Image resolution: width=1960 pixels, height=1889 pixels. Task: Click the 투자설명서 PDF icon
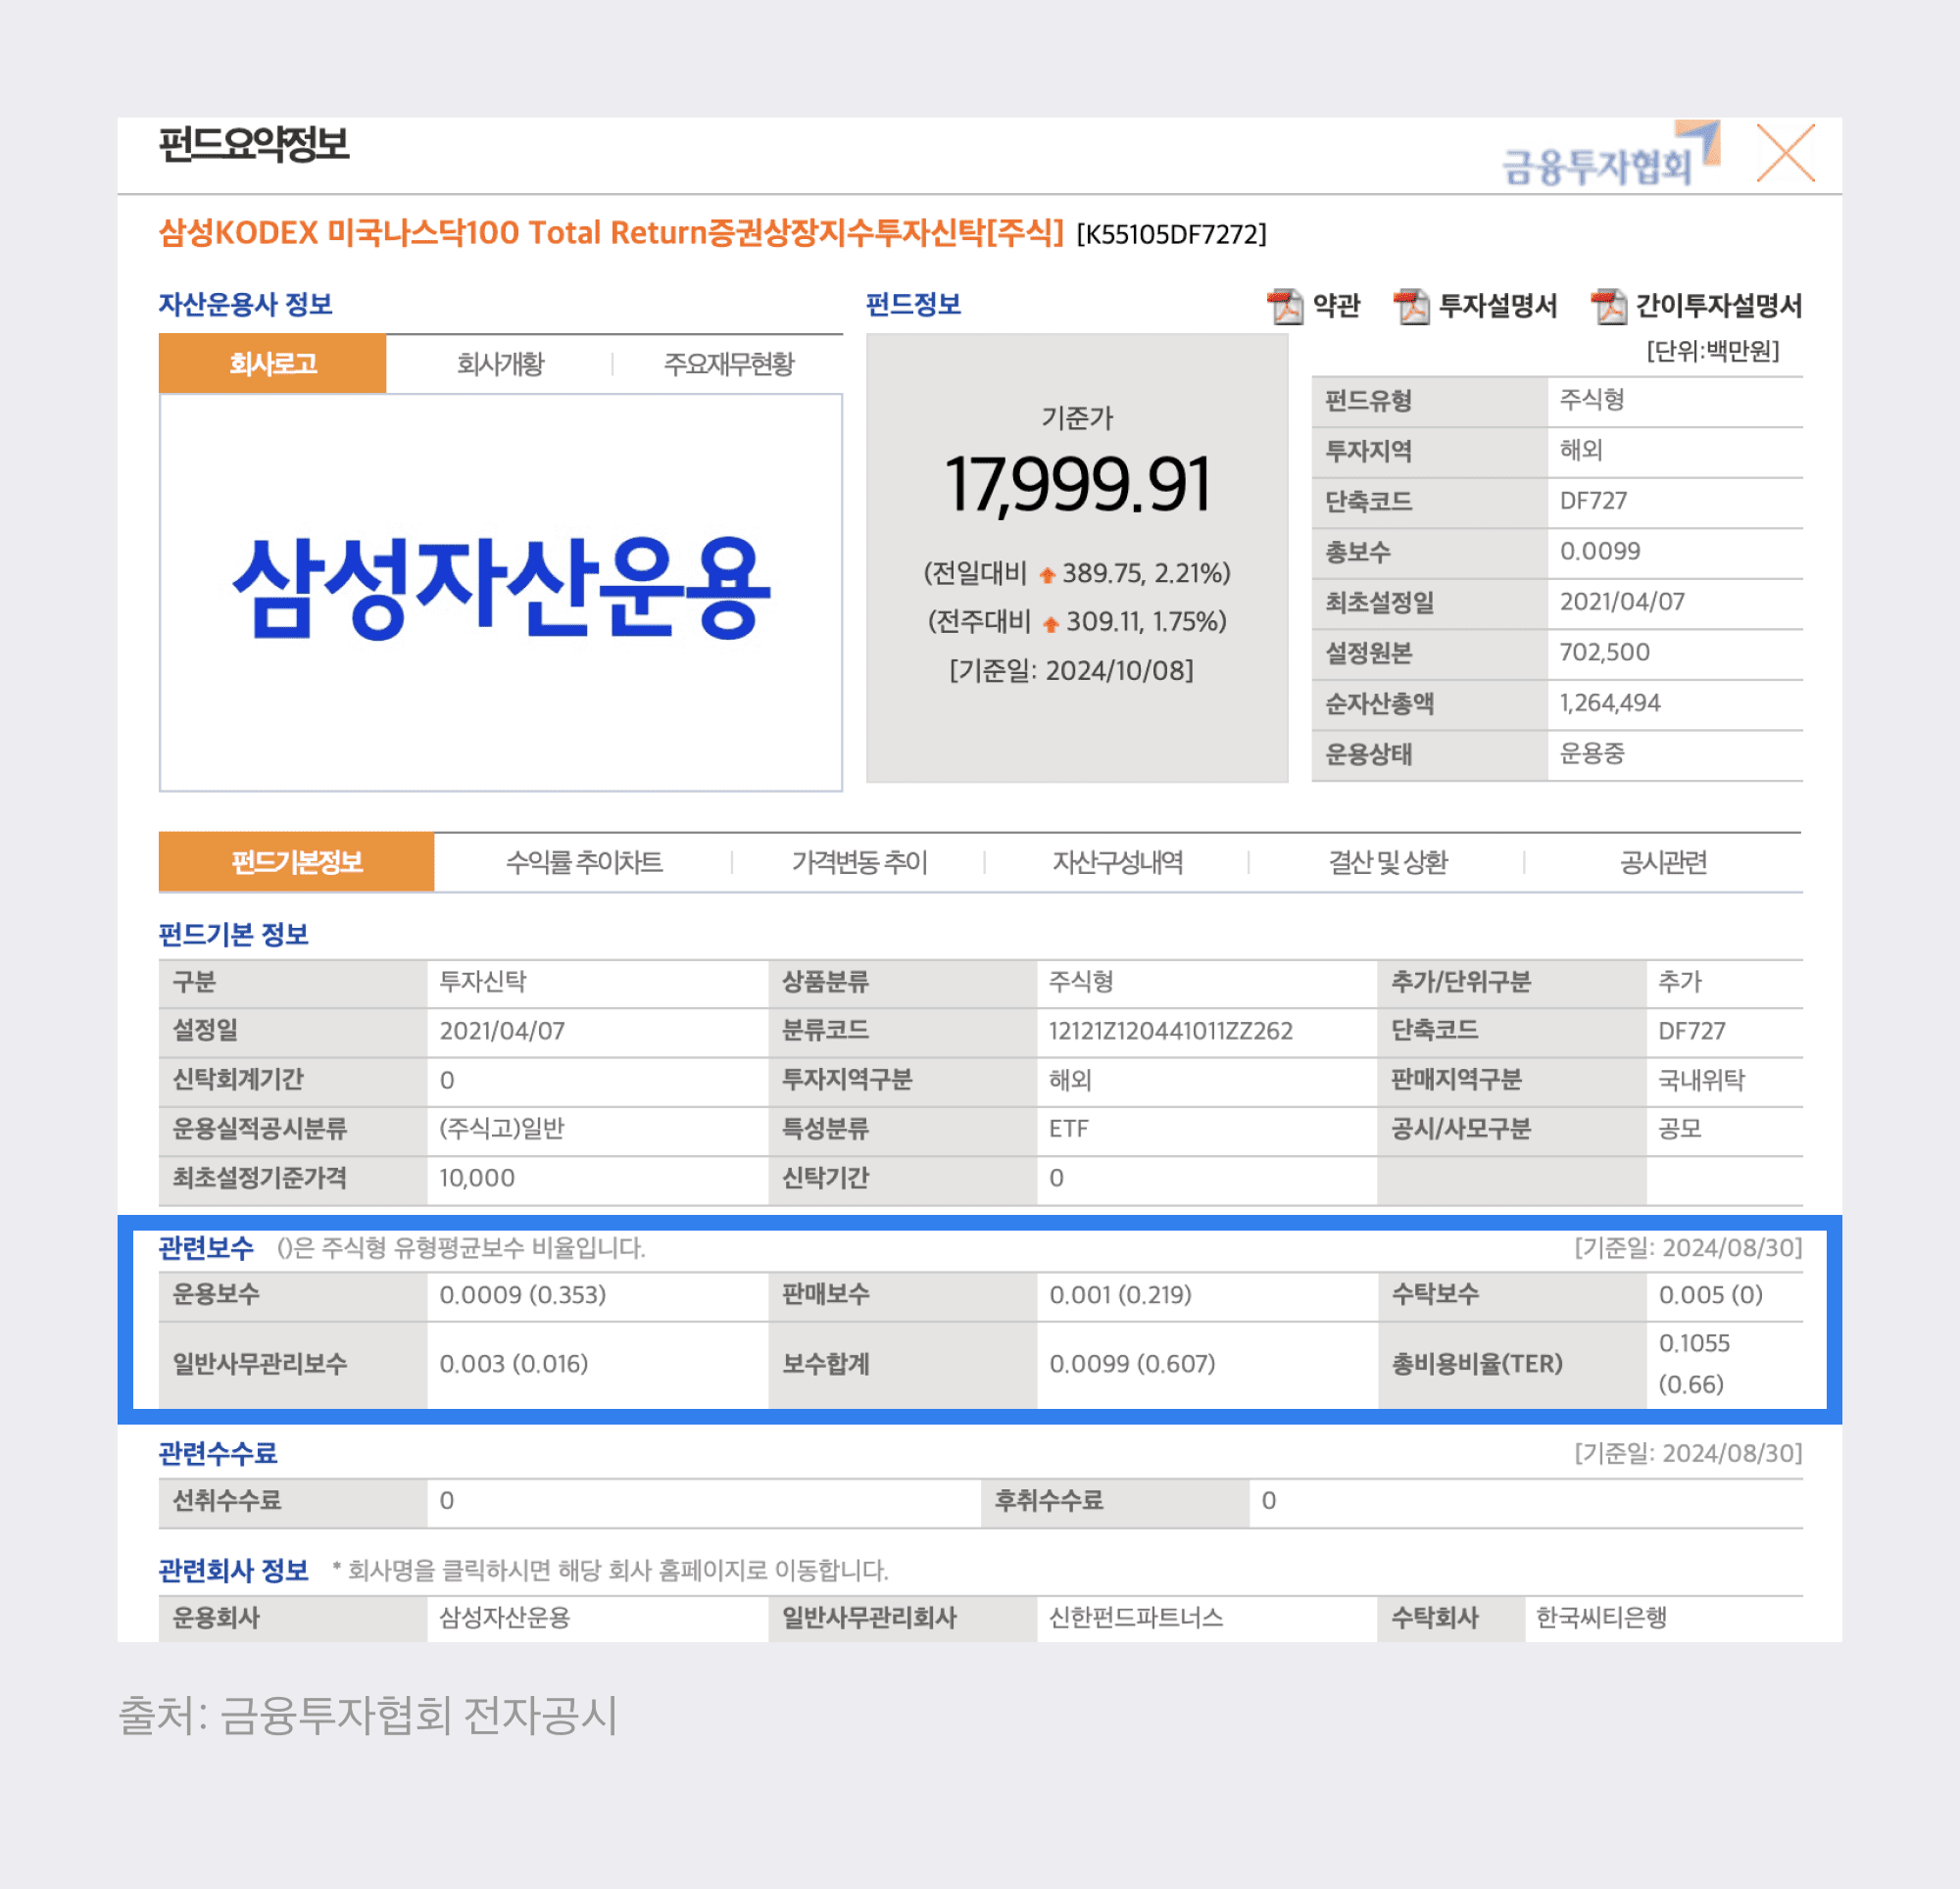pyautogui.click(x=1411, y=306)
